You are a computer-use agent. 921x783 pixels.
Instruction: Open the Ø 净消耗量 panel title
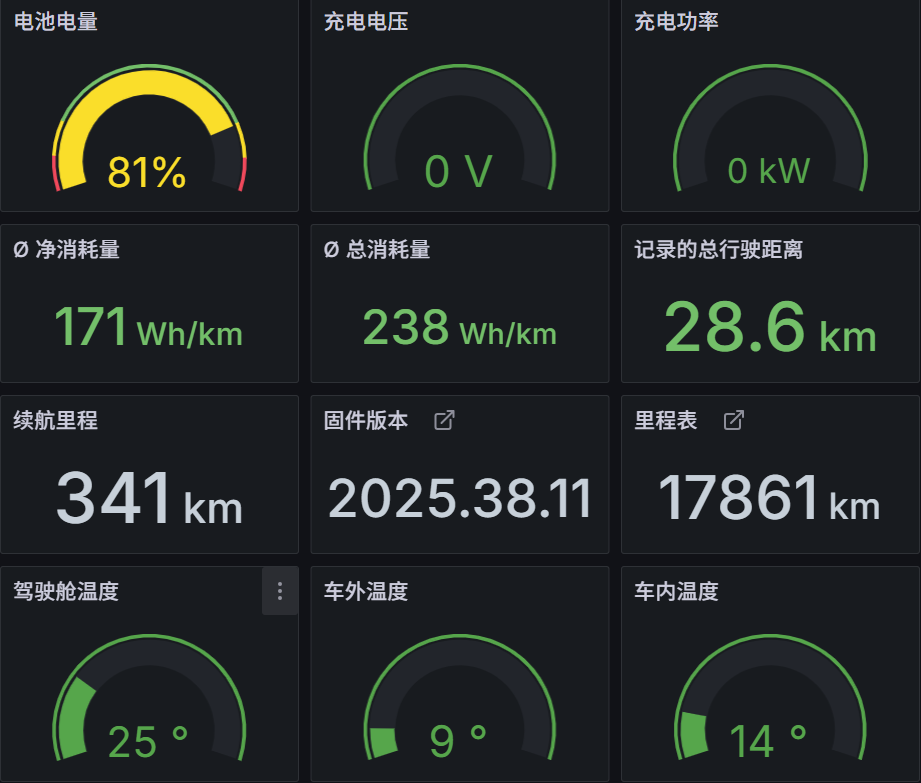67,250
